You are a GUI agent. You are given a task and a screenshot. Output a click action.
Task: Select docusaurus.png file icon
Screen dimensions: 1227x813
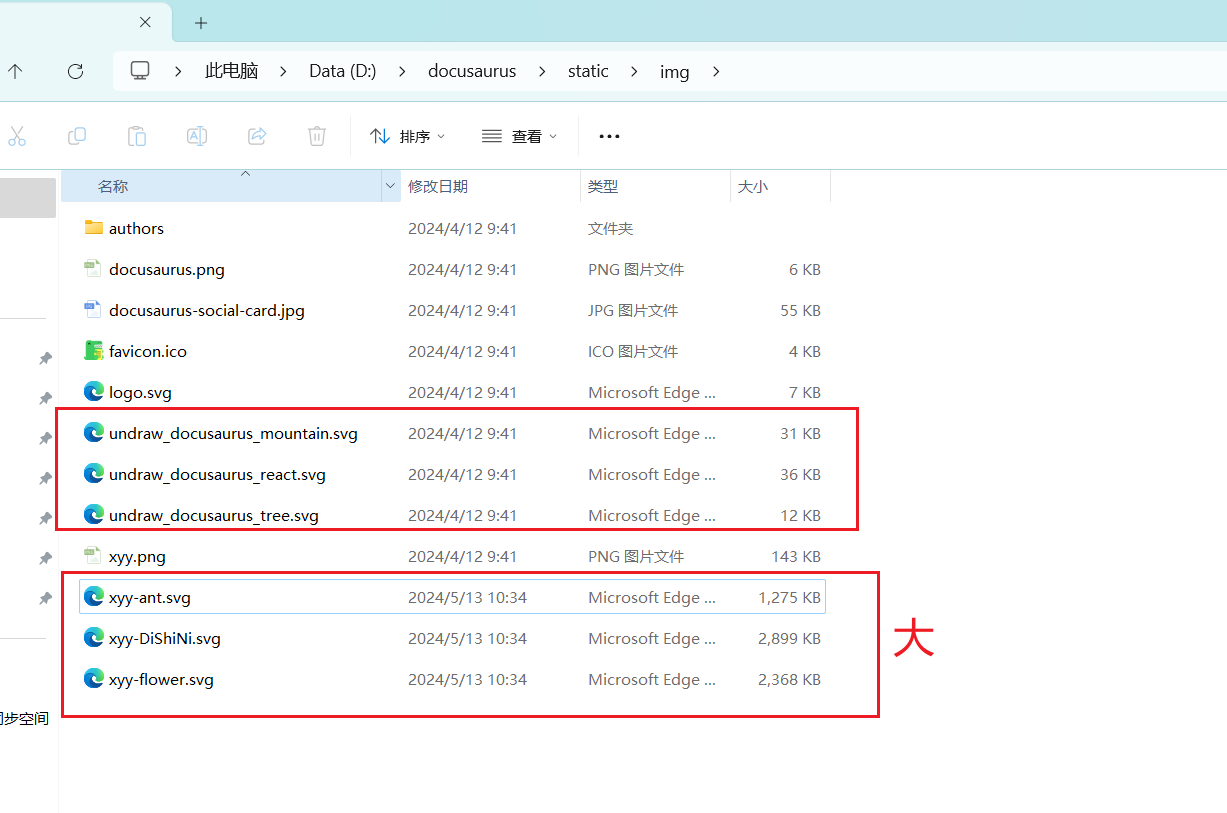click(94, 268)
